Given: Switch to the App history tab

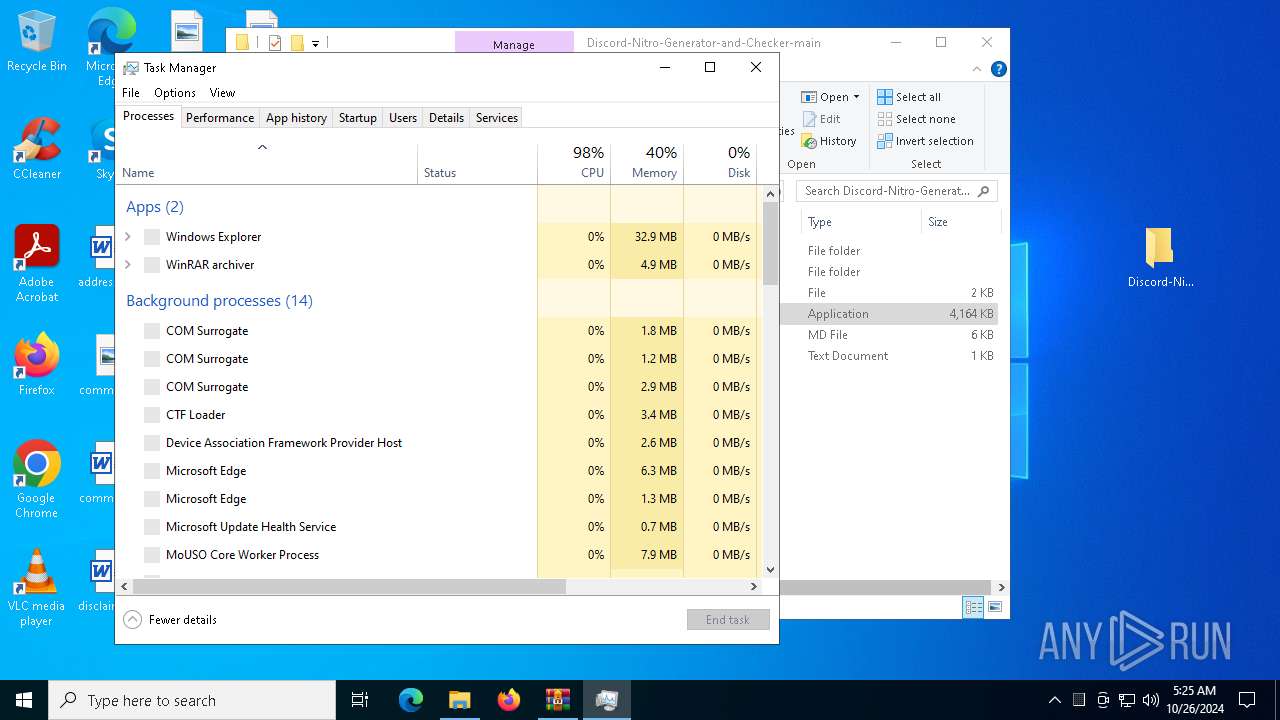Looking at the screenshot, I should (x=296, y=118).
